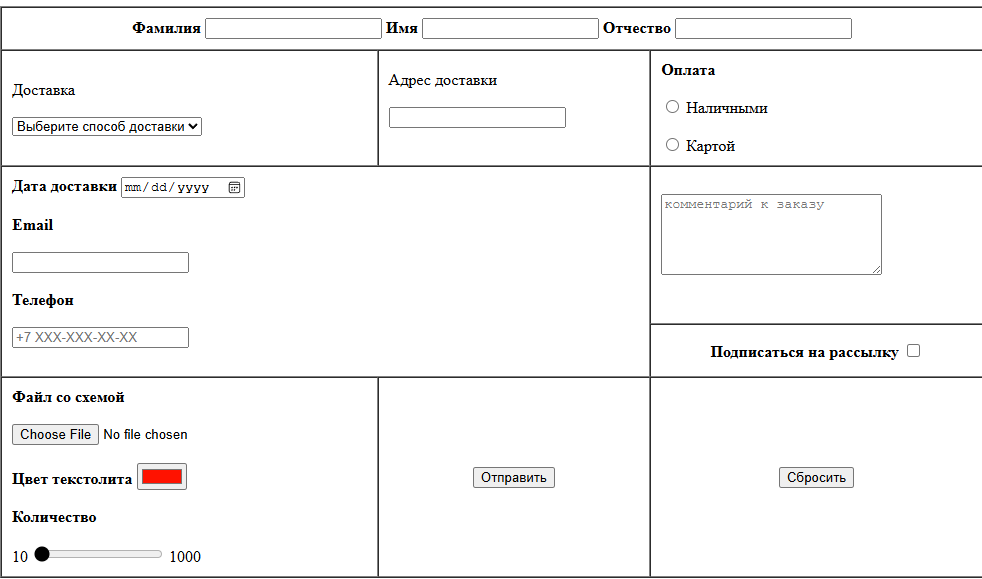Focus the Фамилия input field

tap(293, 28)
